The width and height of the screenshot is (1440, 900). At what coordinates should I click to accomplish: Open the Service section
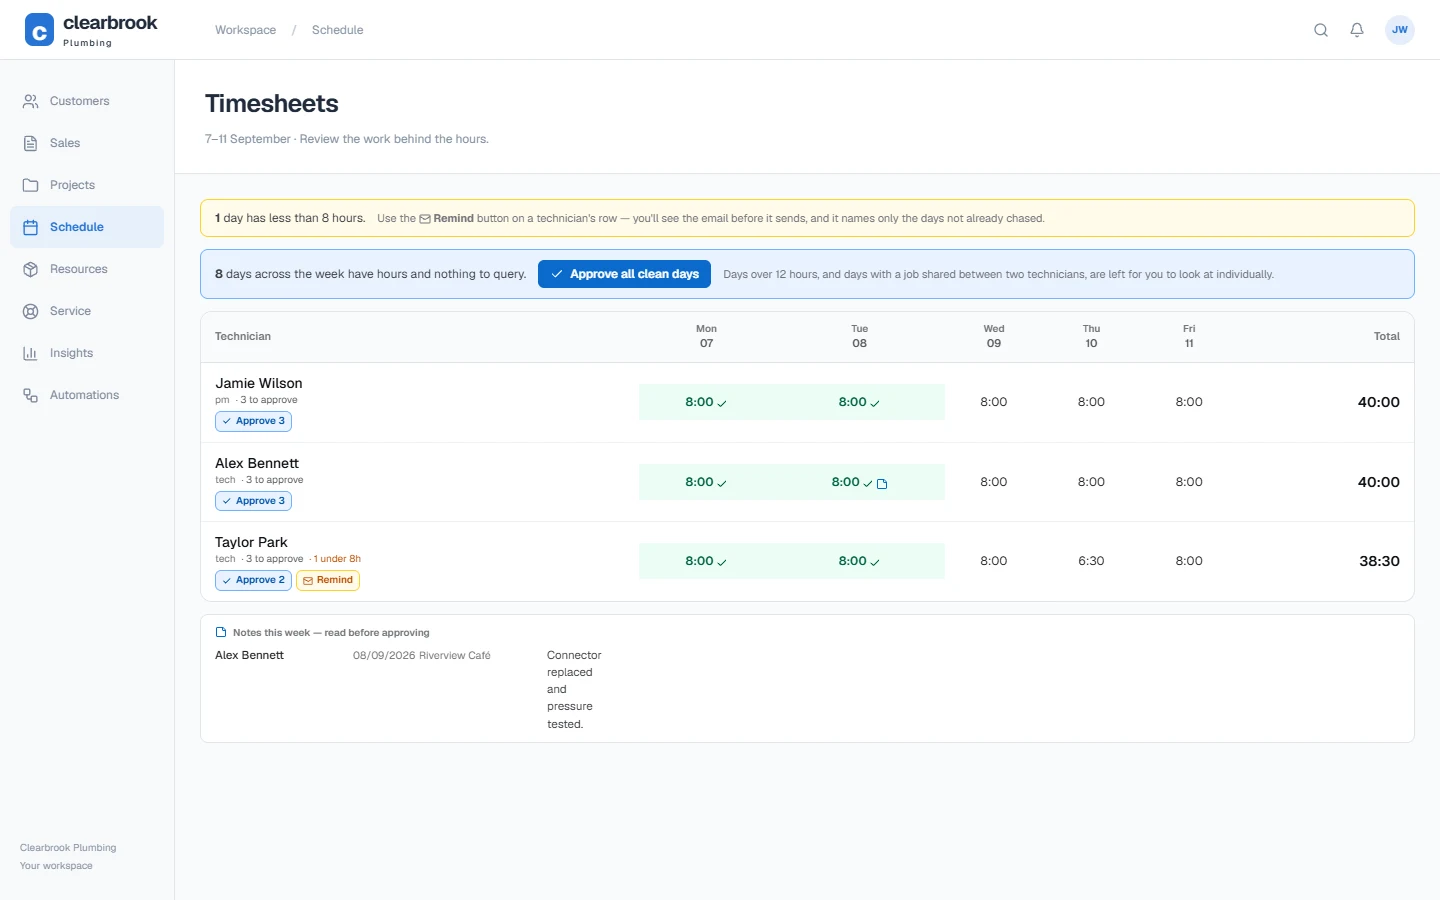coord(87,311)
